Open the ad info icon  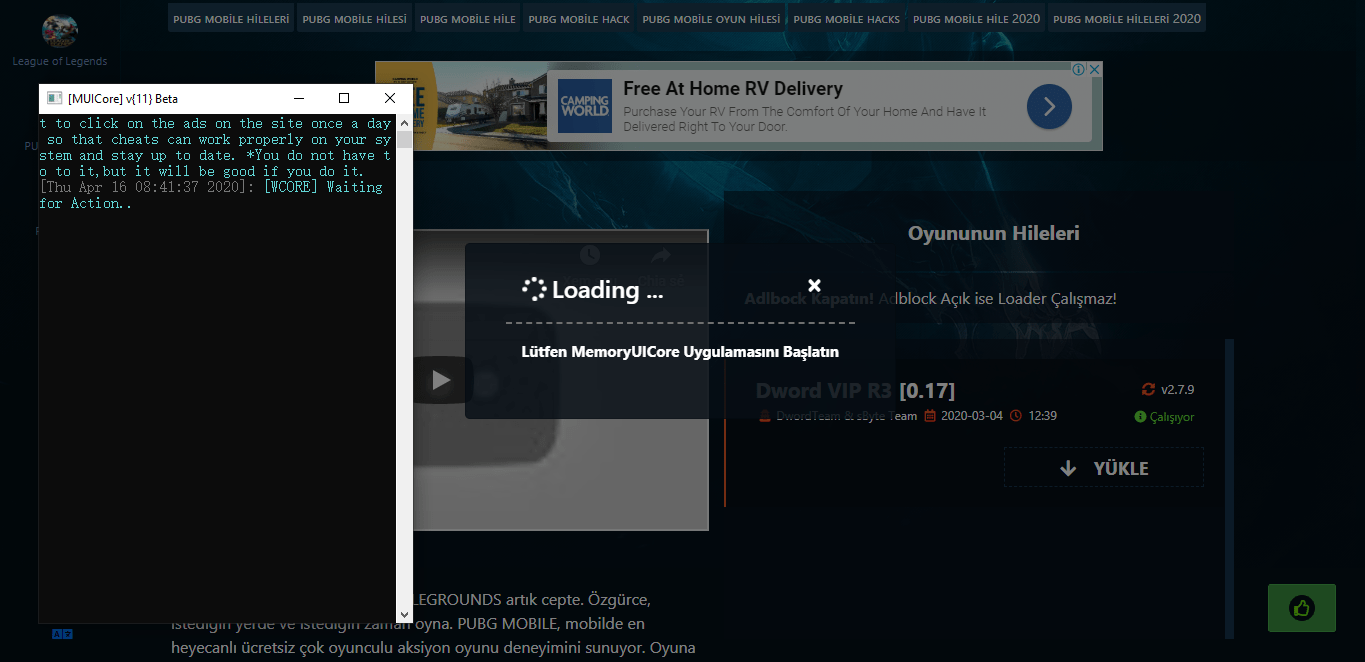point(1079,69)
